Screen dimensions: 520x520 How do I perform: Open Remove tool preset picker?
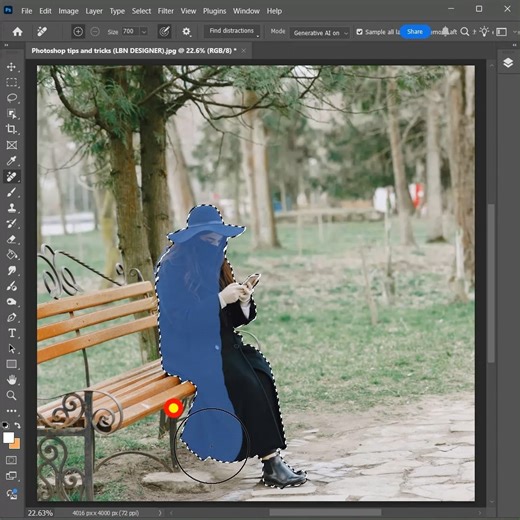tap(42, 32)
